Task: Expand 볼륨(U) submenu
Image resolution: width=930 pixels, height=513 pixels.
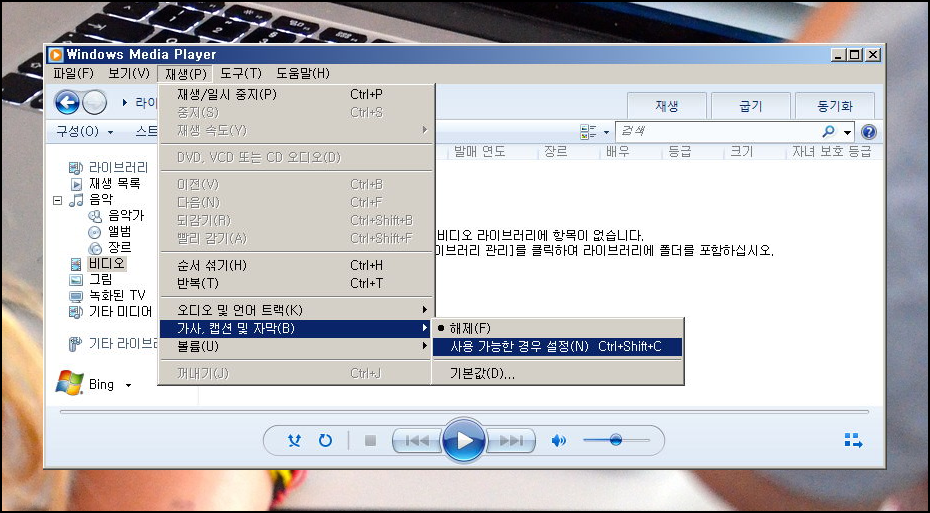Action: [x=297, y=346]
